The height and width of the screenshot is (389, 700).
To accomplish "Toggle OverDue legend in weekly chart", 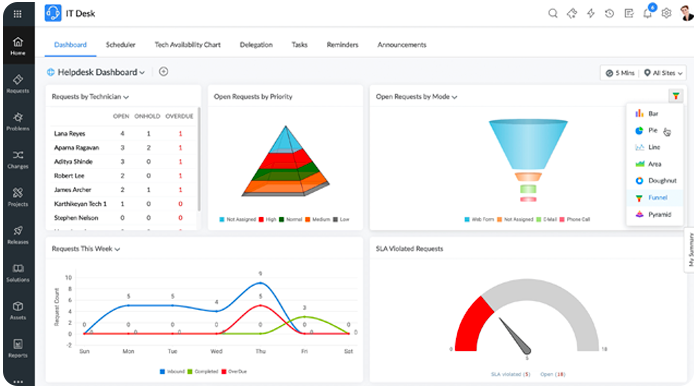I will [234, 372].
